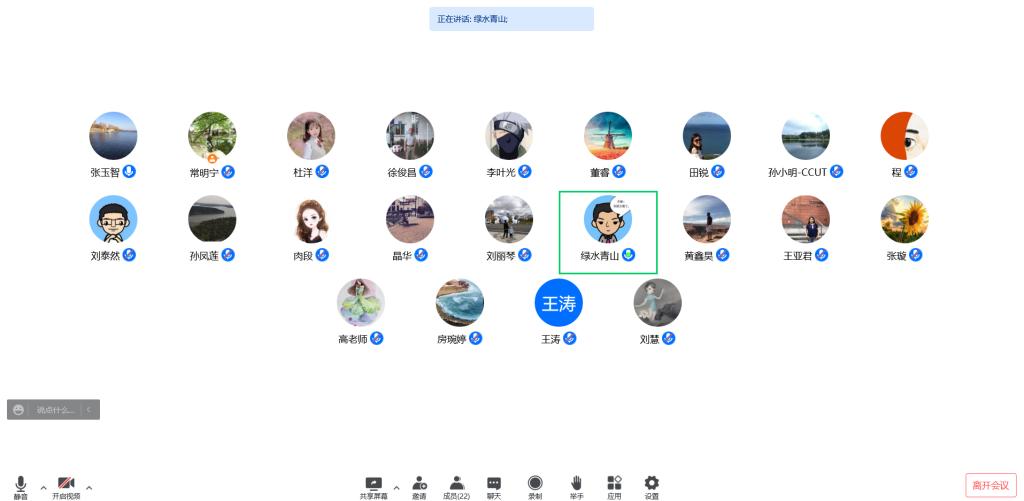Click the mic status icon beside 张玉智
1024x501 pixels.
click(x=129, y=172)
